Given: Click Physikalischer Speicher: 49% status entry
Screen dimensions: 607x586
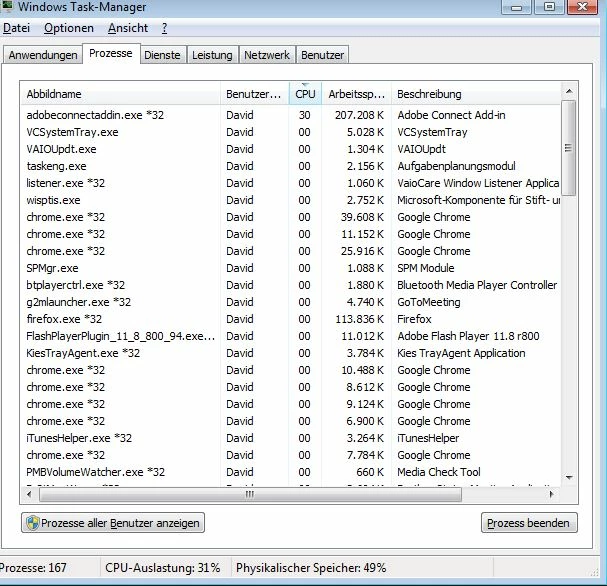Looking at the screenshot, I should [x=311, y=568].
